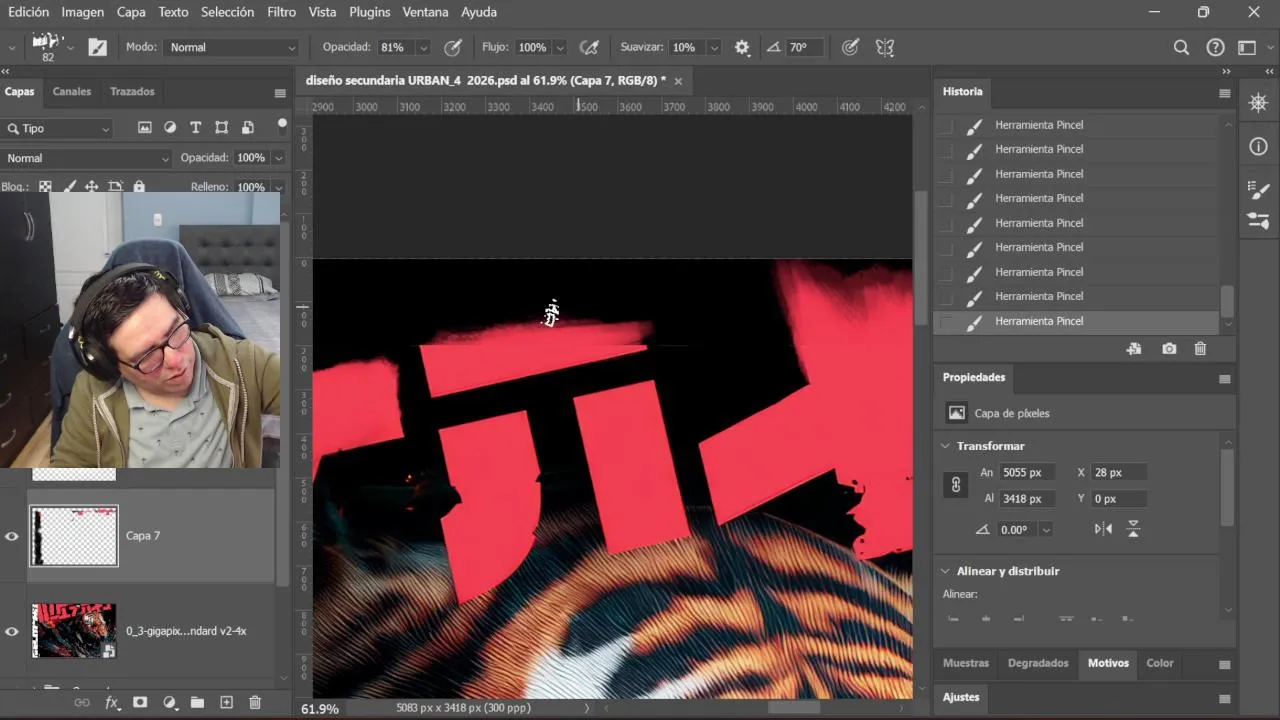Create a new group folder icon
This screenshot has height=720, width=1280.
(197, 703)
